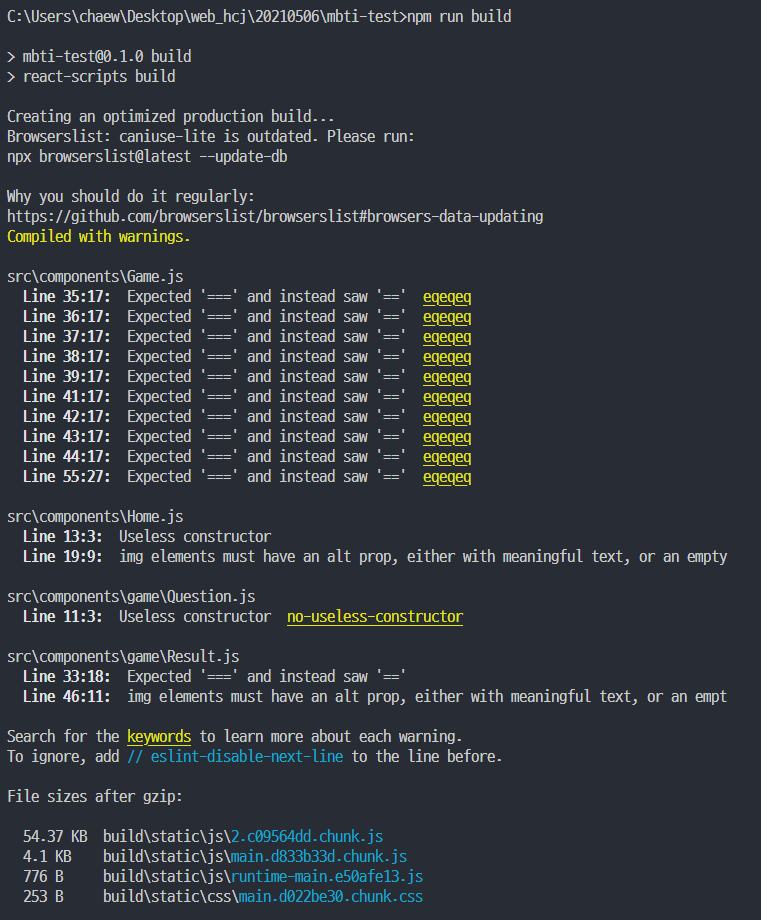
Task: Click the src\components\Home.js path
Action: click(95, 516)
